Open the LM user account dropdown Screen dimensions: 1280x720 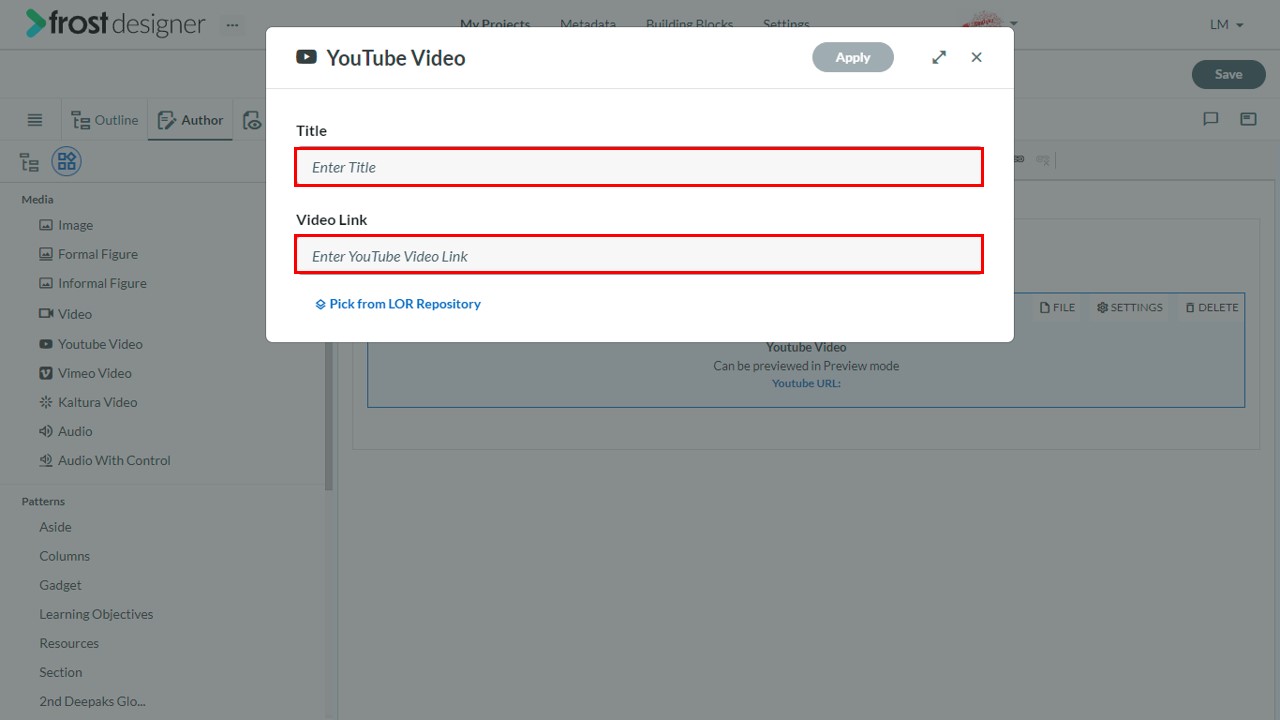pos(1226,24)
